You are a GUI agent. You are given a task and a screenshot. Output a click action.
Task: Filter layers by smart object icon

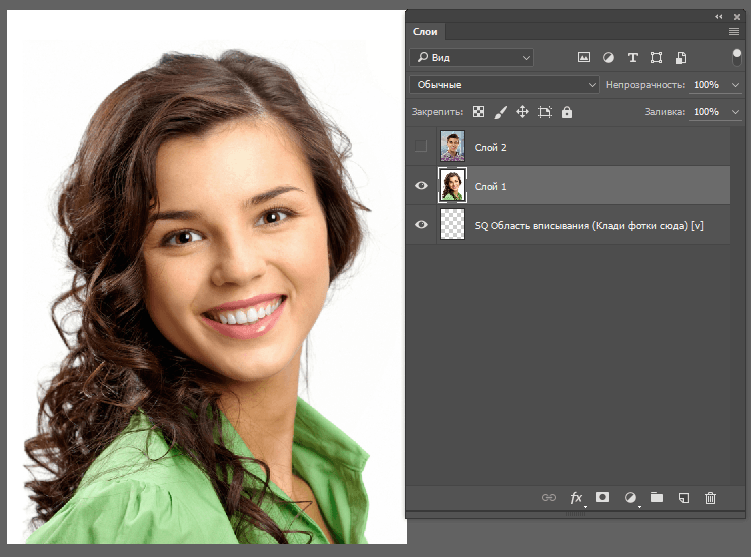click(681, 58)
